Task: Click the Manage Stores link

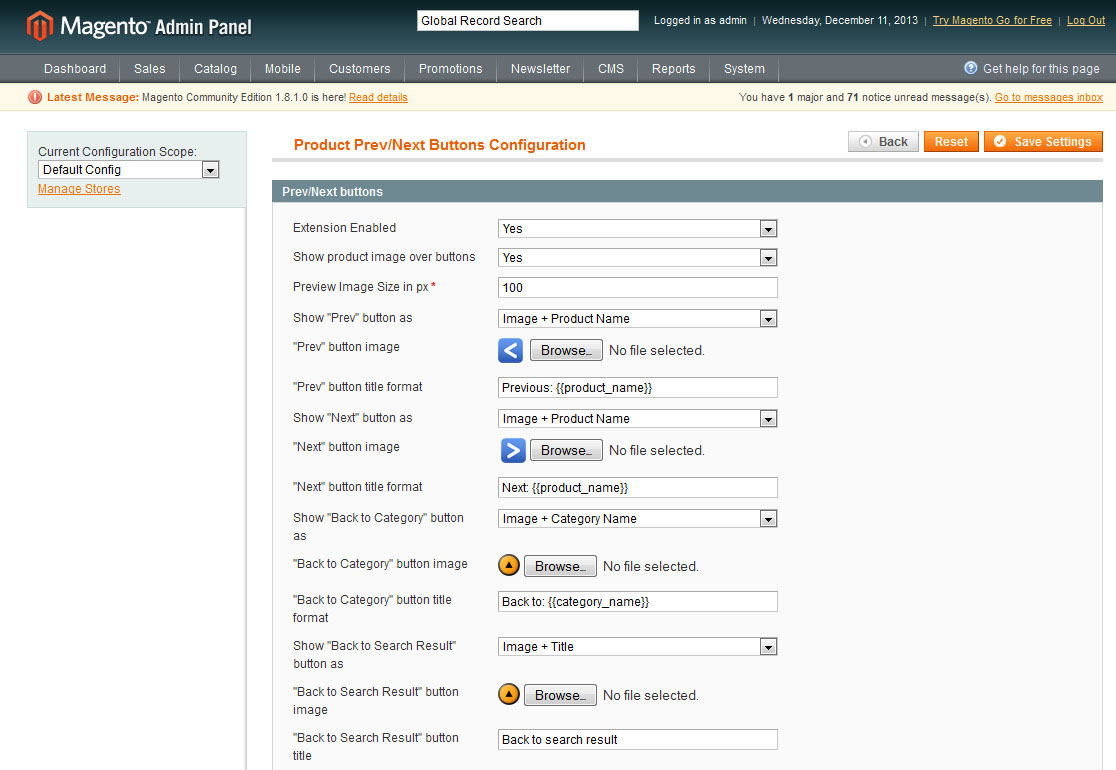Action: [x=79, y=189]
